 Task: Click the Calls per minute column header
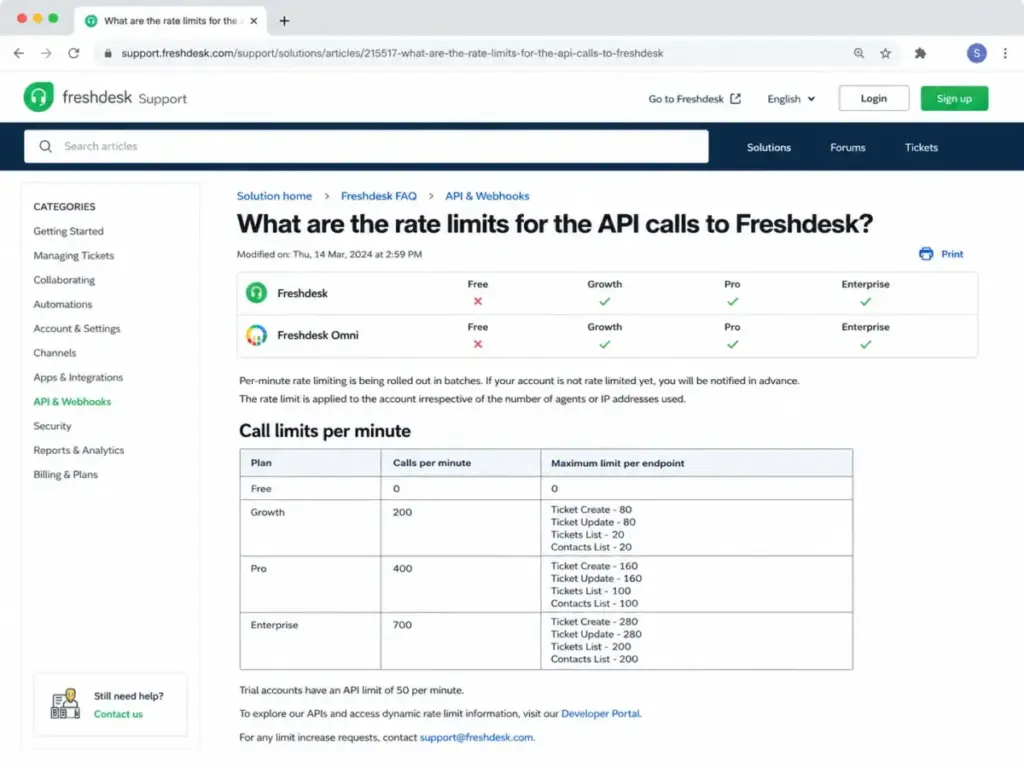coord(432,462)
